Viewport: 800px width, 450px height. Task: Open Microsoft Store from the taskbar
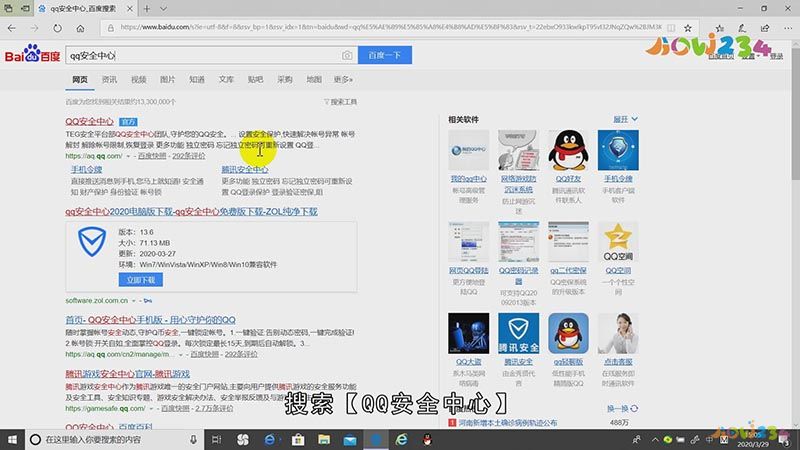298,439
